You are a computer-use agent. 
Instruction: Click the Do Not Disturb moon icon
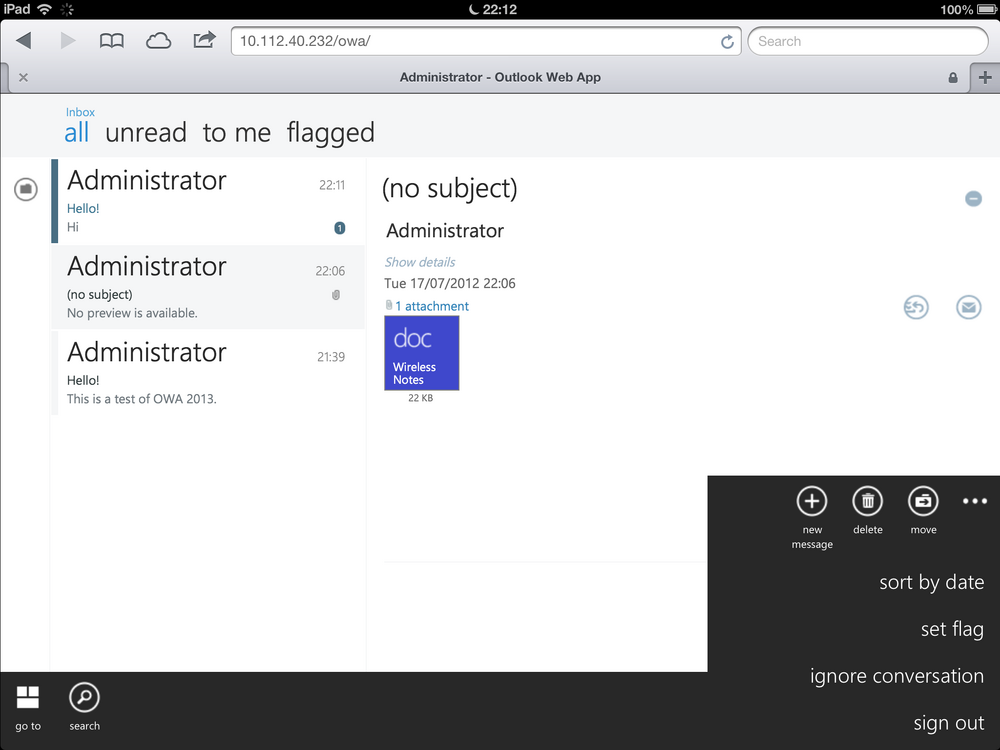473,9
